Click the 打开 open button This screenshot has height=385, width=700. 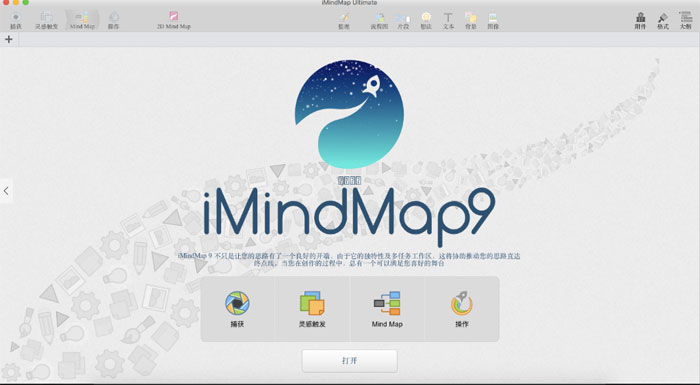[350, 361]
